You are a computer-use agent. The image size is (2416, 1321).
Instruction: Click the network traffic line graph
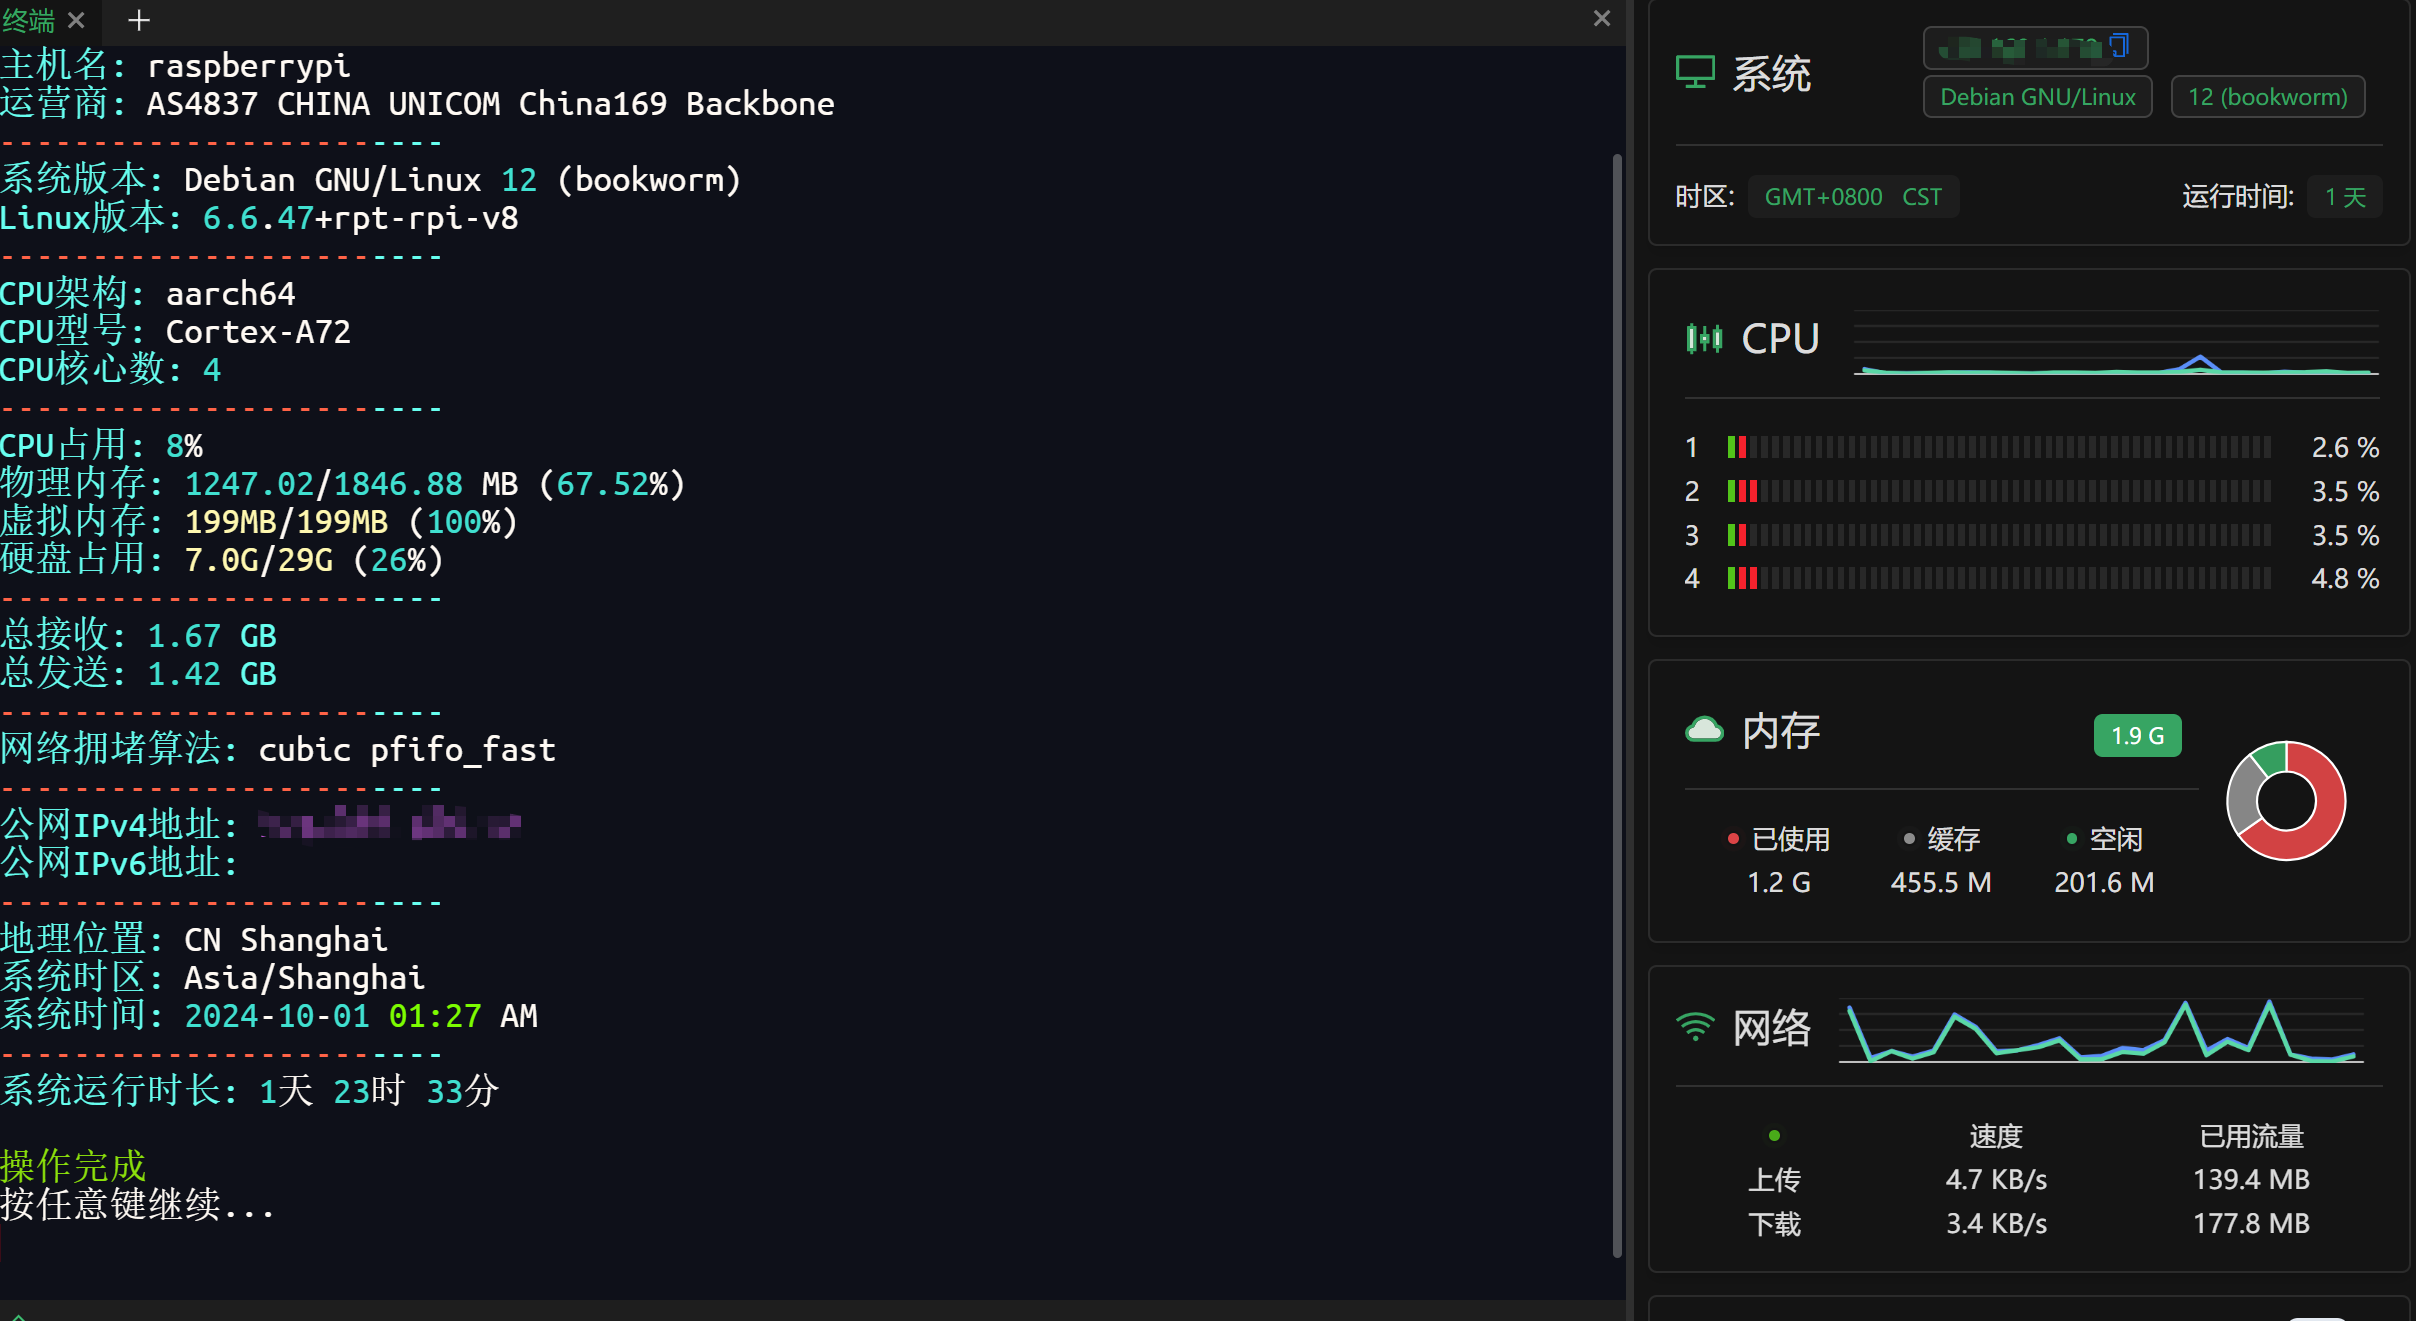click(x=2100, y=1030)
